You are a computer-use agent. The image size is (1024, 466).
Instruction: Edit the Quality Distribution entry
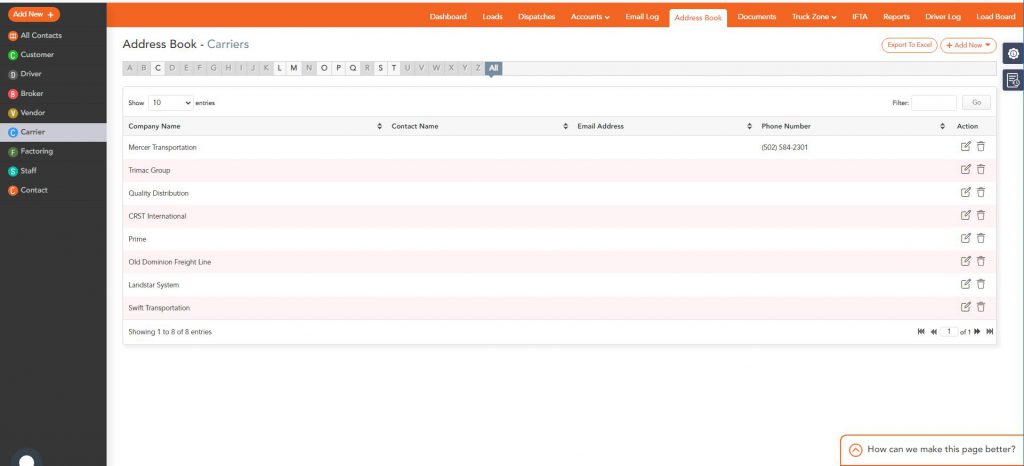pyautogui.click(x=965, y=193)
